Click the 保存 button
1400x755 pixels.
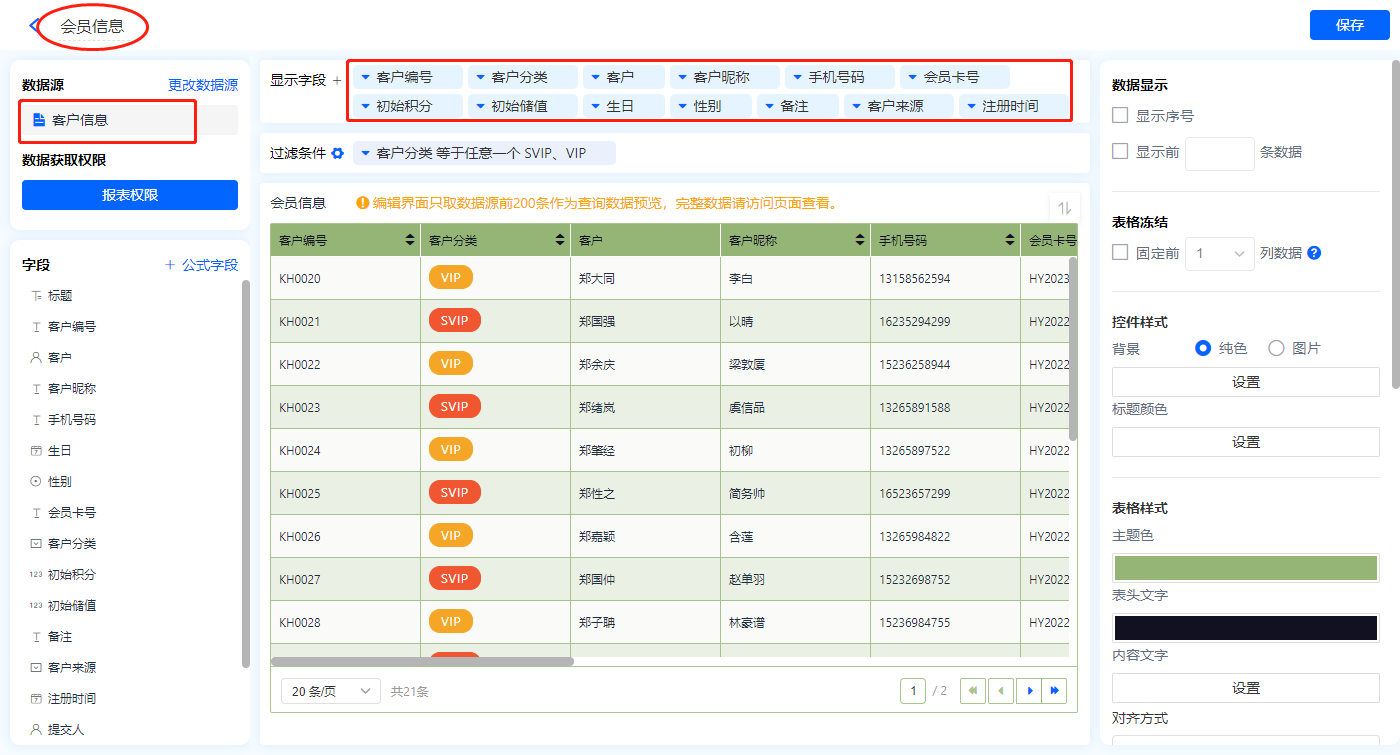click(x=1349, y=25)
